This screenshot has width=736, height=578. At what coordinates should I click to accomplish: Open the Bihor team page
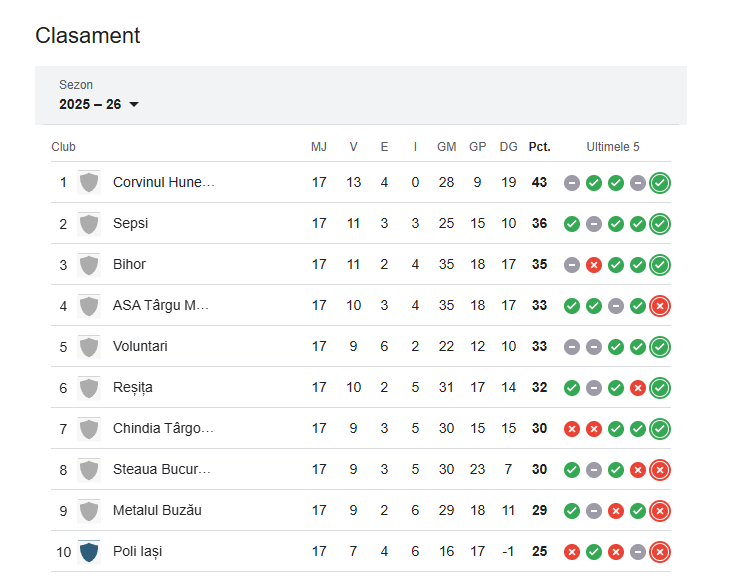tap(129, 264)
